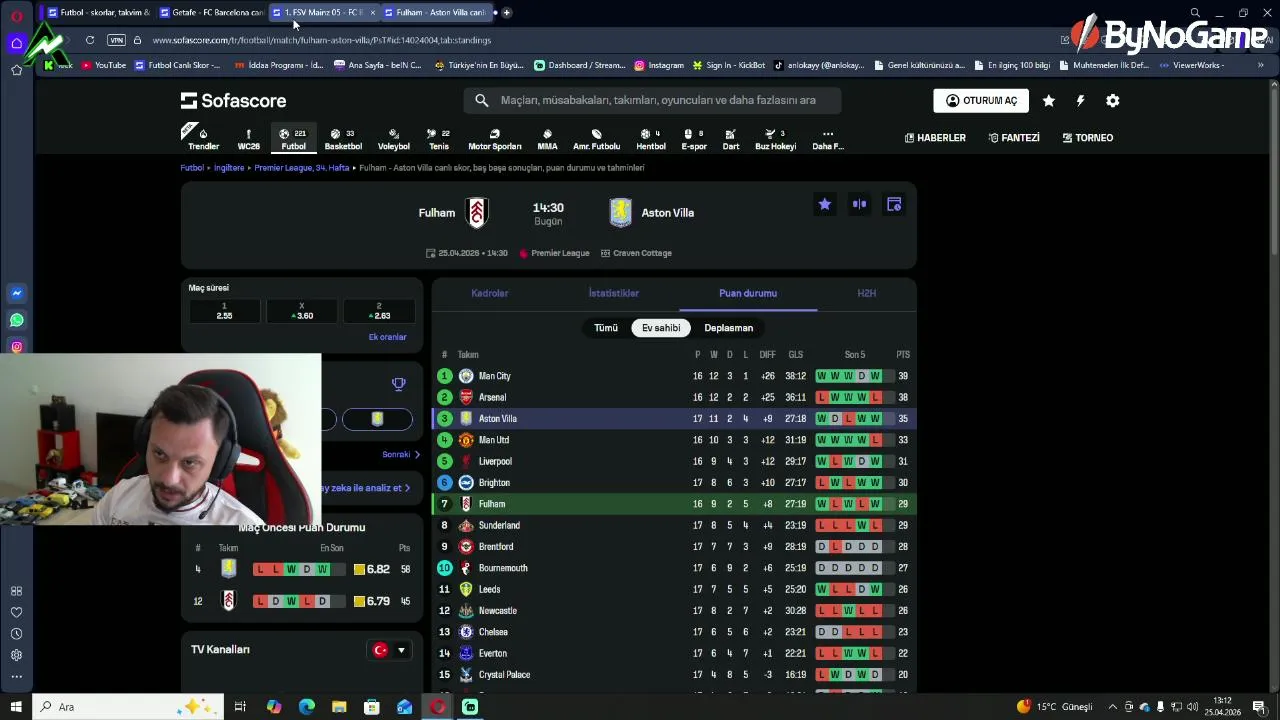Click the İngiltere breadcrumb link

pyautogui.click(x=229, y=168)
